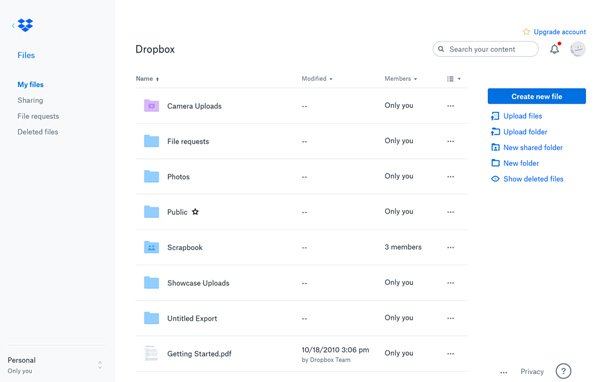
Task: Click Create new file button
Action: click(x=536, y=96)
